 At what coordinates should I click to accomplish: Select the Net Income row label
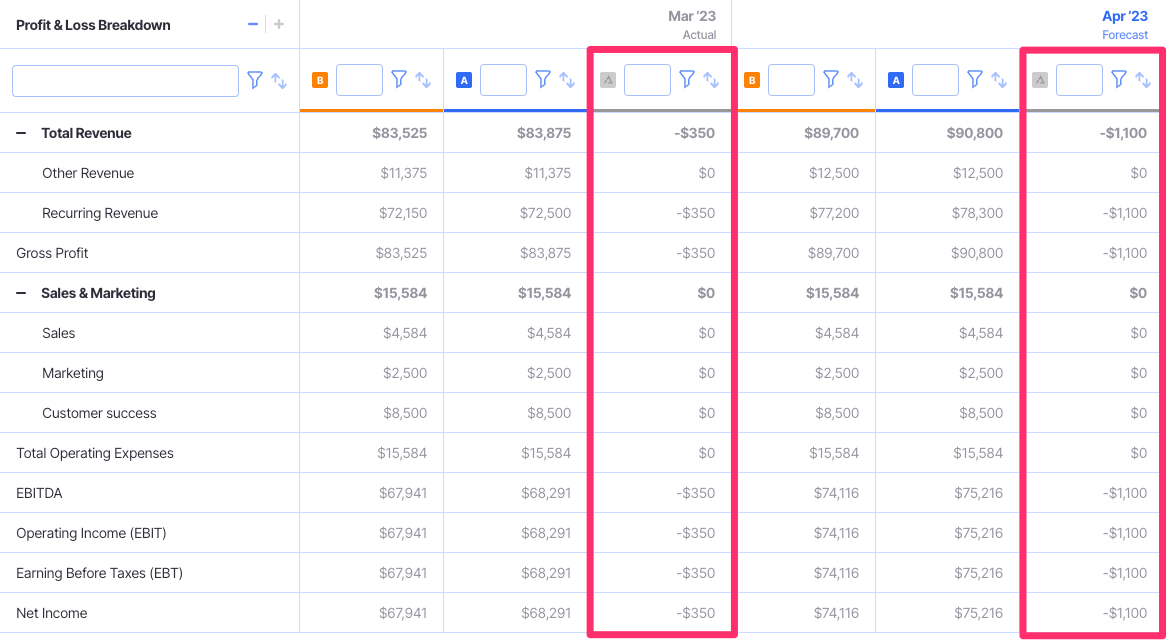(51, 612)
